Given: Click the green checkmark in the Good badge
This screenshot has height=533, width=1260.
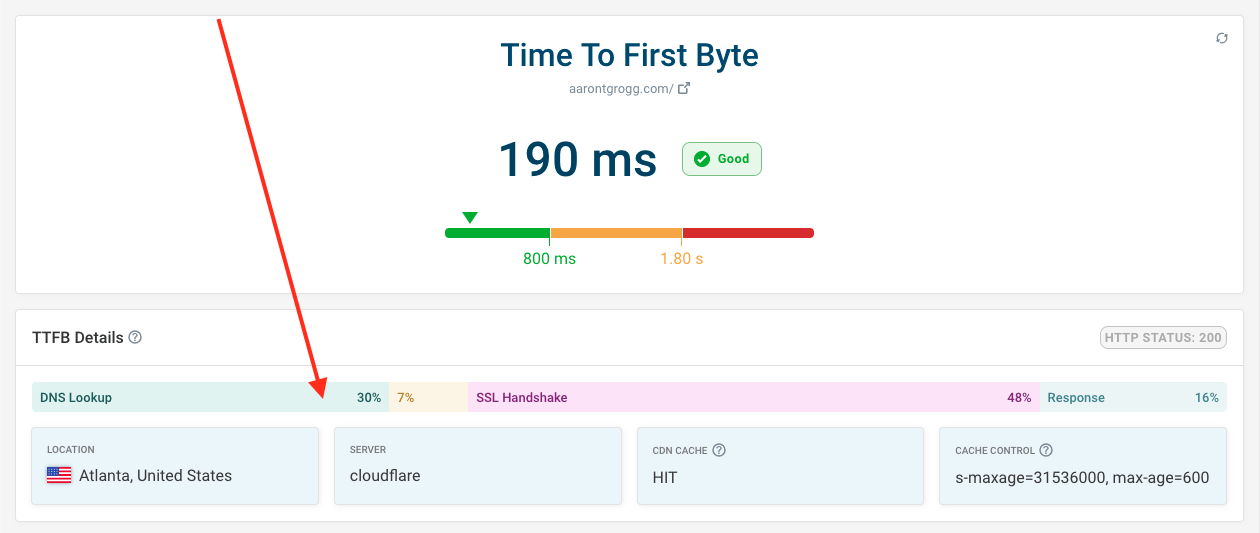Looking at the screenshot, I should tap(702, 159).
